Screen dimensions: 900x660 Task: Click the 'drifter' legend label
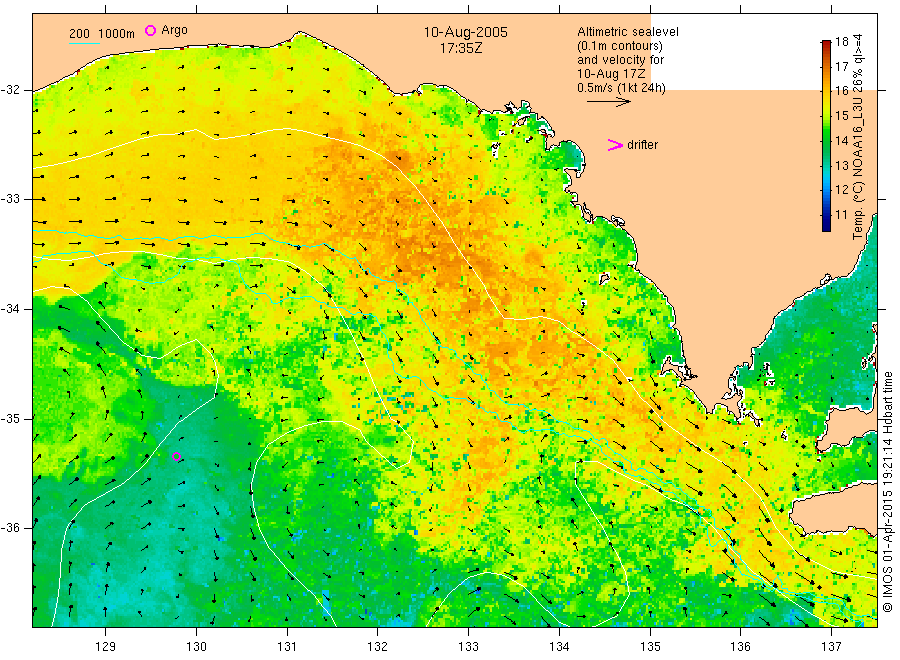click(642, 145)
